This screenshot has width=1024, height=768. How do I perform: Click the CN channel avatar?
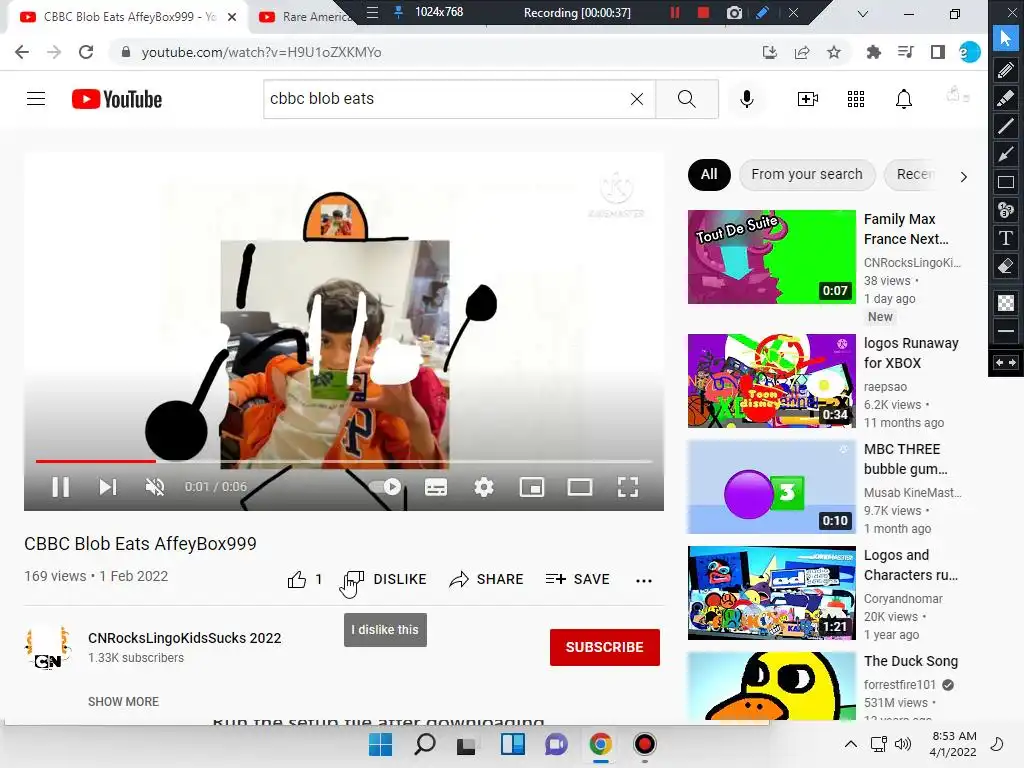pos(48,648)
